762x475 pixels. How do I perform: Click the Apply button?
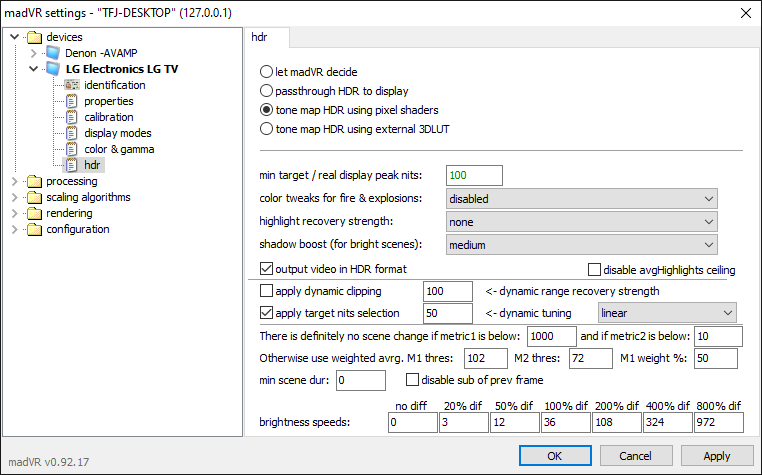coord(717,456)
